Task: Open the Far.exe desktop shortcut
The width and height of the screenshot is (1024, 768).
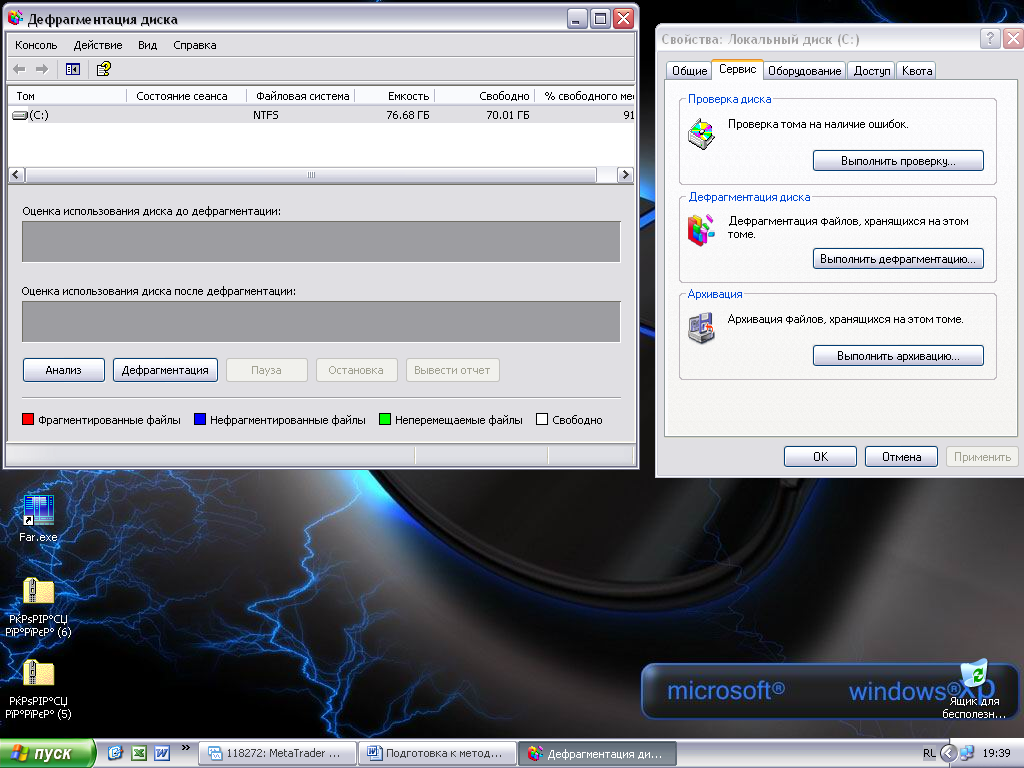Action: (38, 519)
